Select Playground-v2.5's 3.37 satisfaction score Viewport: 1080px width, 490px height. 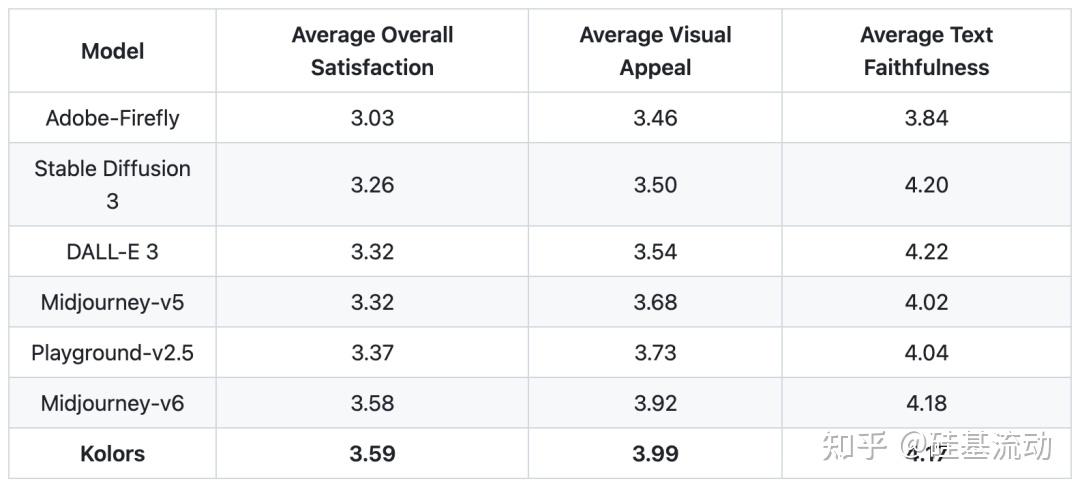pyautogui.click(x=372, y=353)
